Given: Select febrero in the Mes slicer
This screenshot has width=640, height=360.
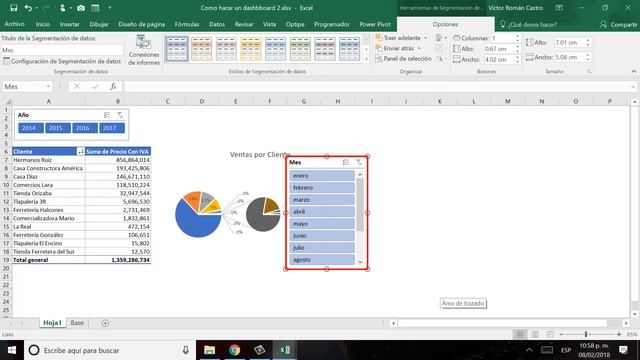Looking at the screenshot, I should [322, 188].
